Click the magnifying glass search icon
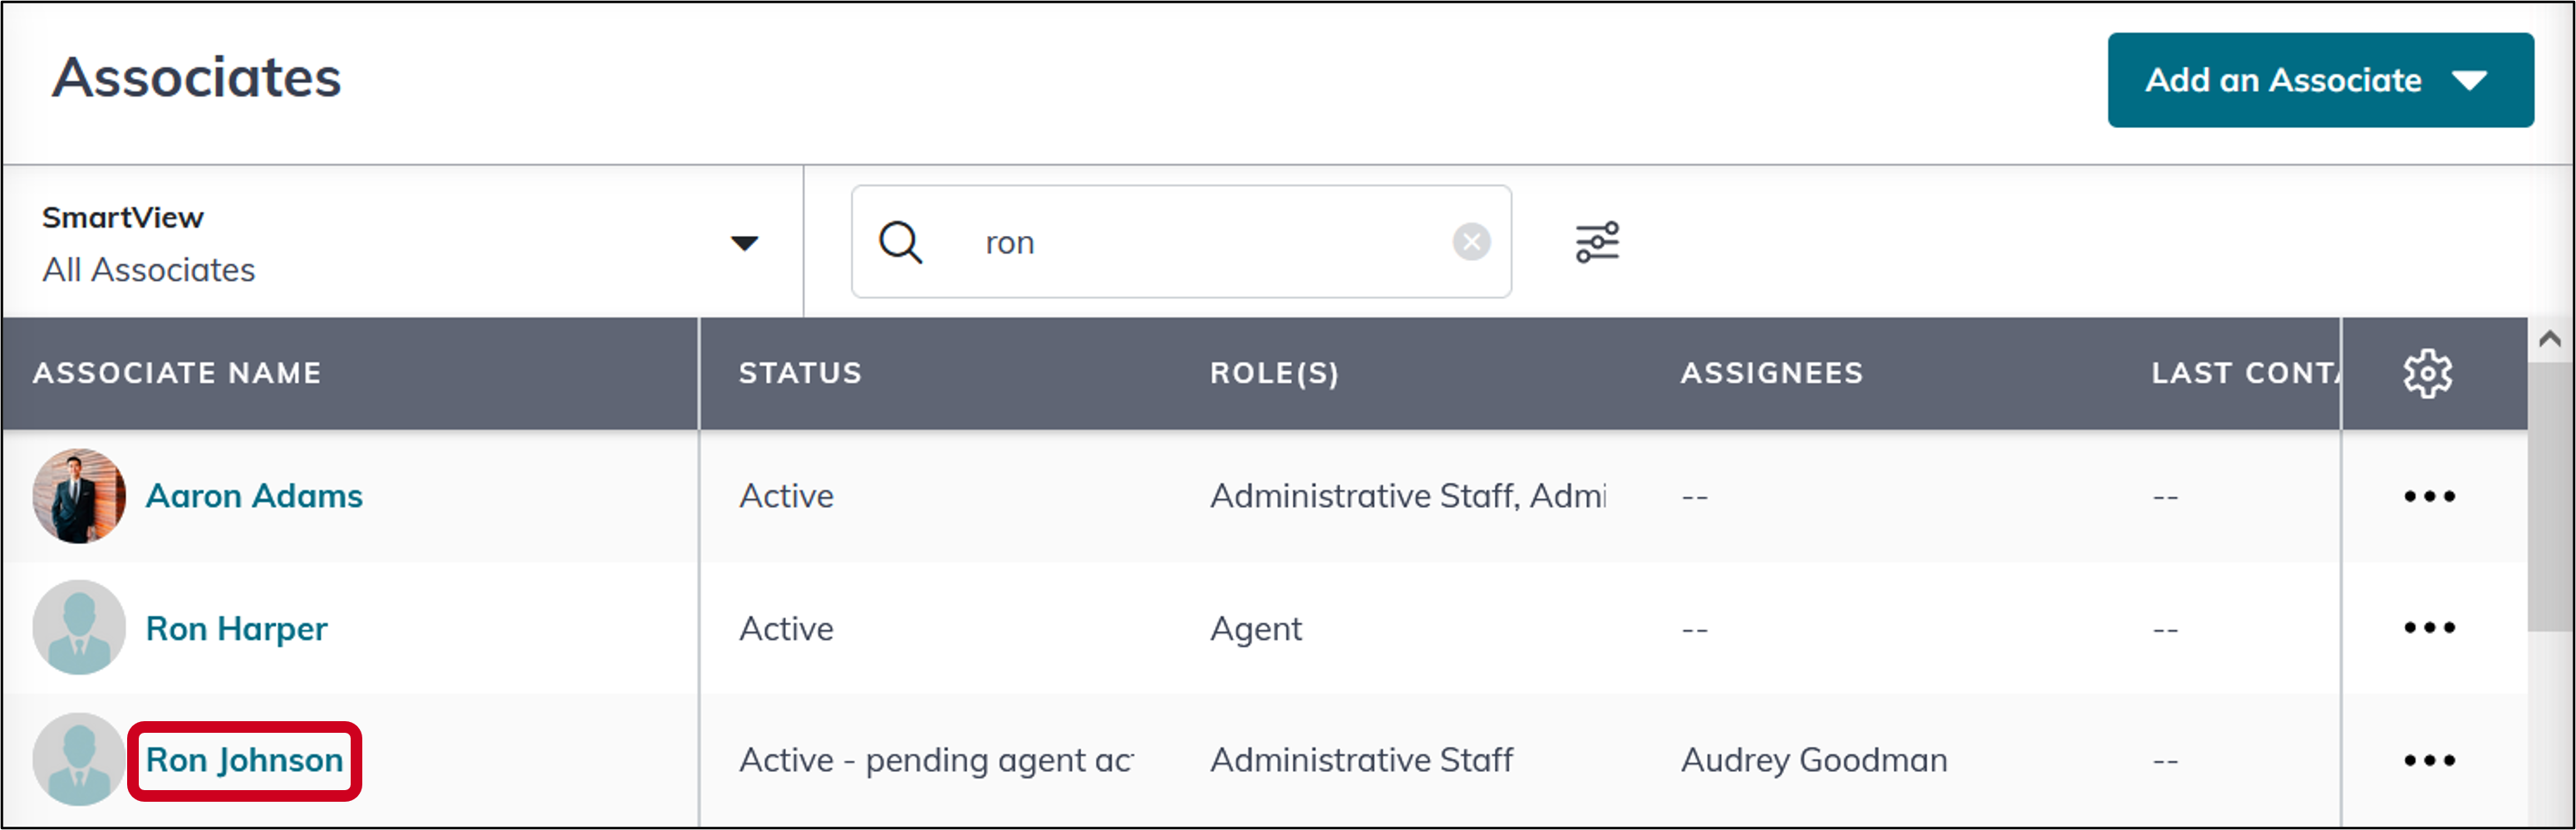This screenshot has width=2576, height=830. pyautogui.click(x=900, y=241)
